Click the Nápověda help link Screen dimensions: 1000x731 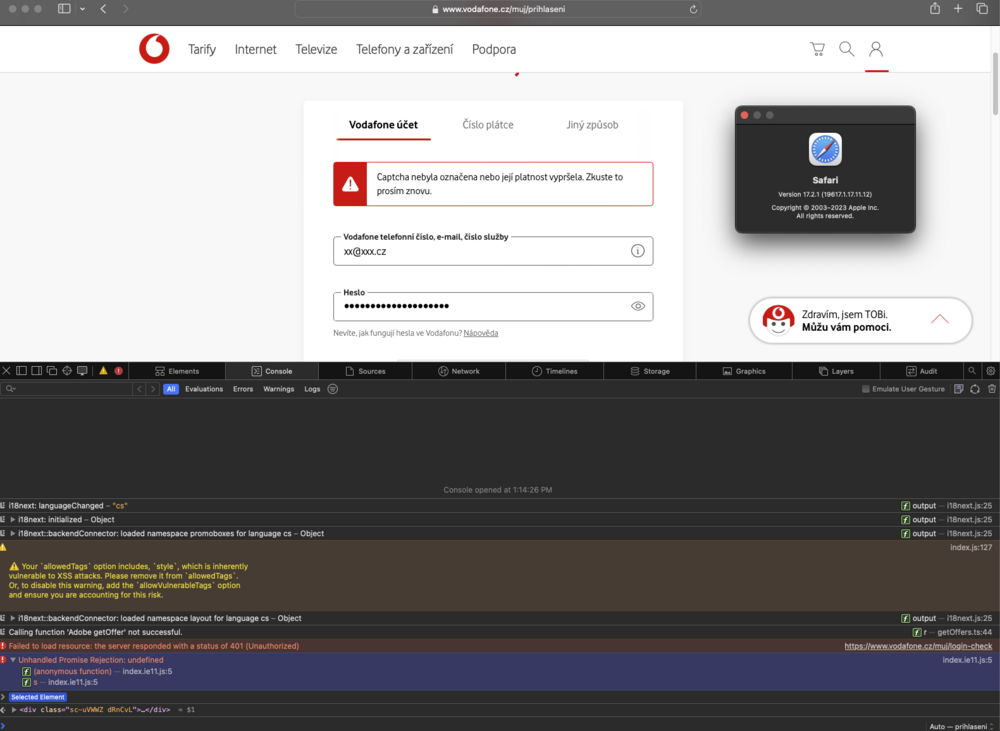pyautogui.click(x=481, y=333)
